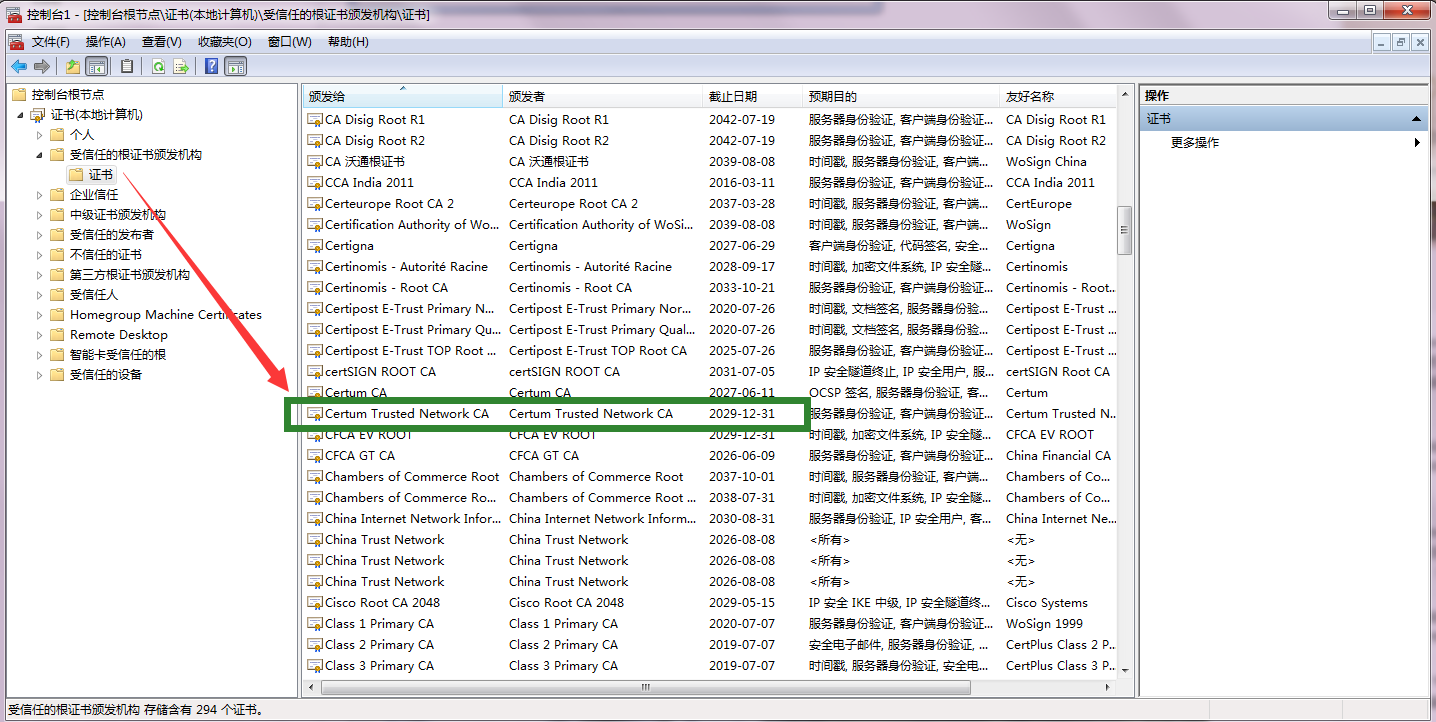This screenshot has height=722, width=1436.
Task: Sort by the 预期目的 column header
Action: pos(901,97)
